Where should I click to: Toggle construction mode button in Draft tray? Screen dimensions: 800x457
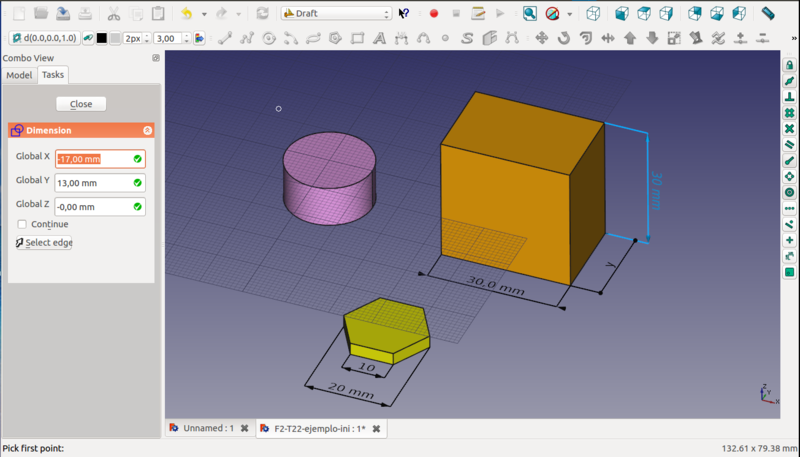coord(88,38)
